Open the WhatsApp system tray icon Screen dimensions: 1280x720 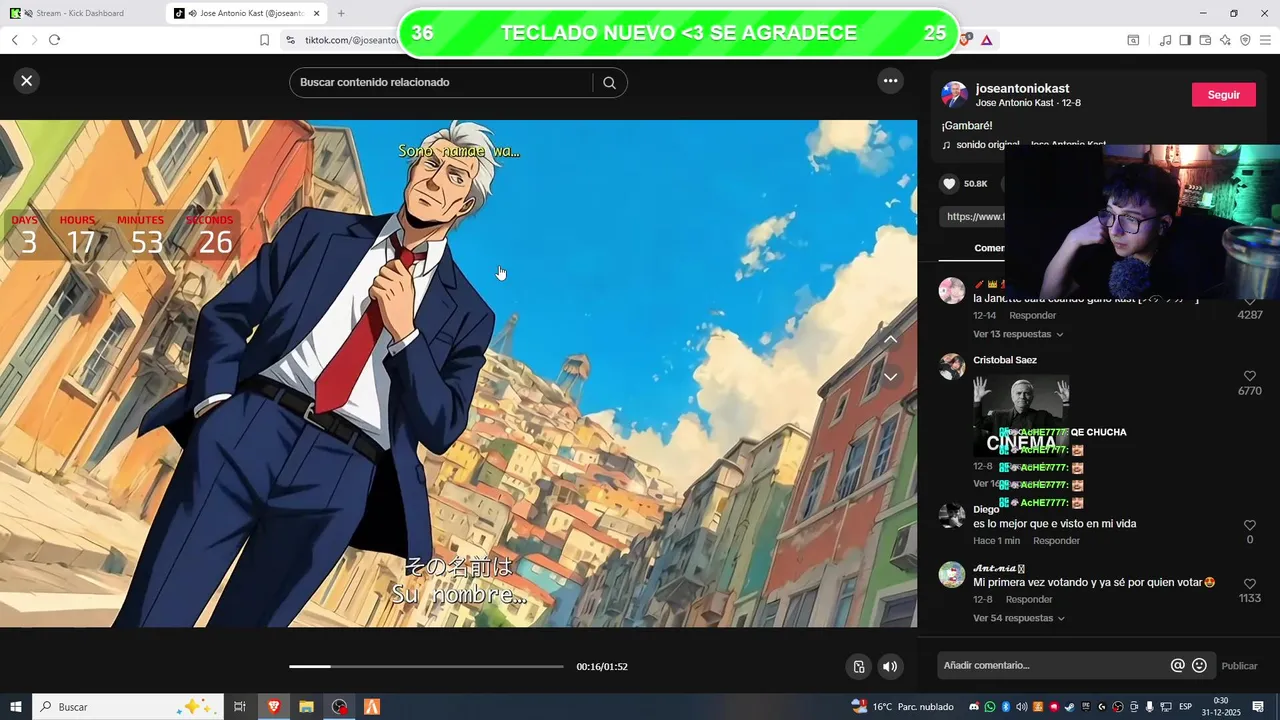990,707
